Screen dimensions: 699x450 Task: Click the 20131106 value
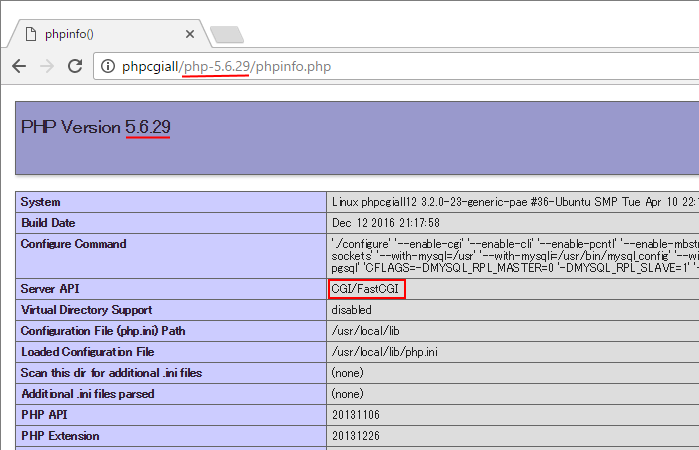coord(355,415)
